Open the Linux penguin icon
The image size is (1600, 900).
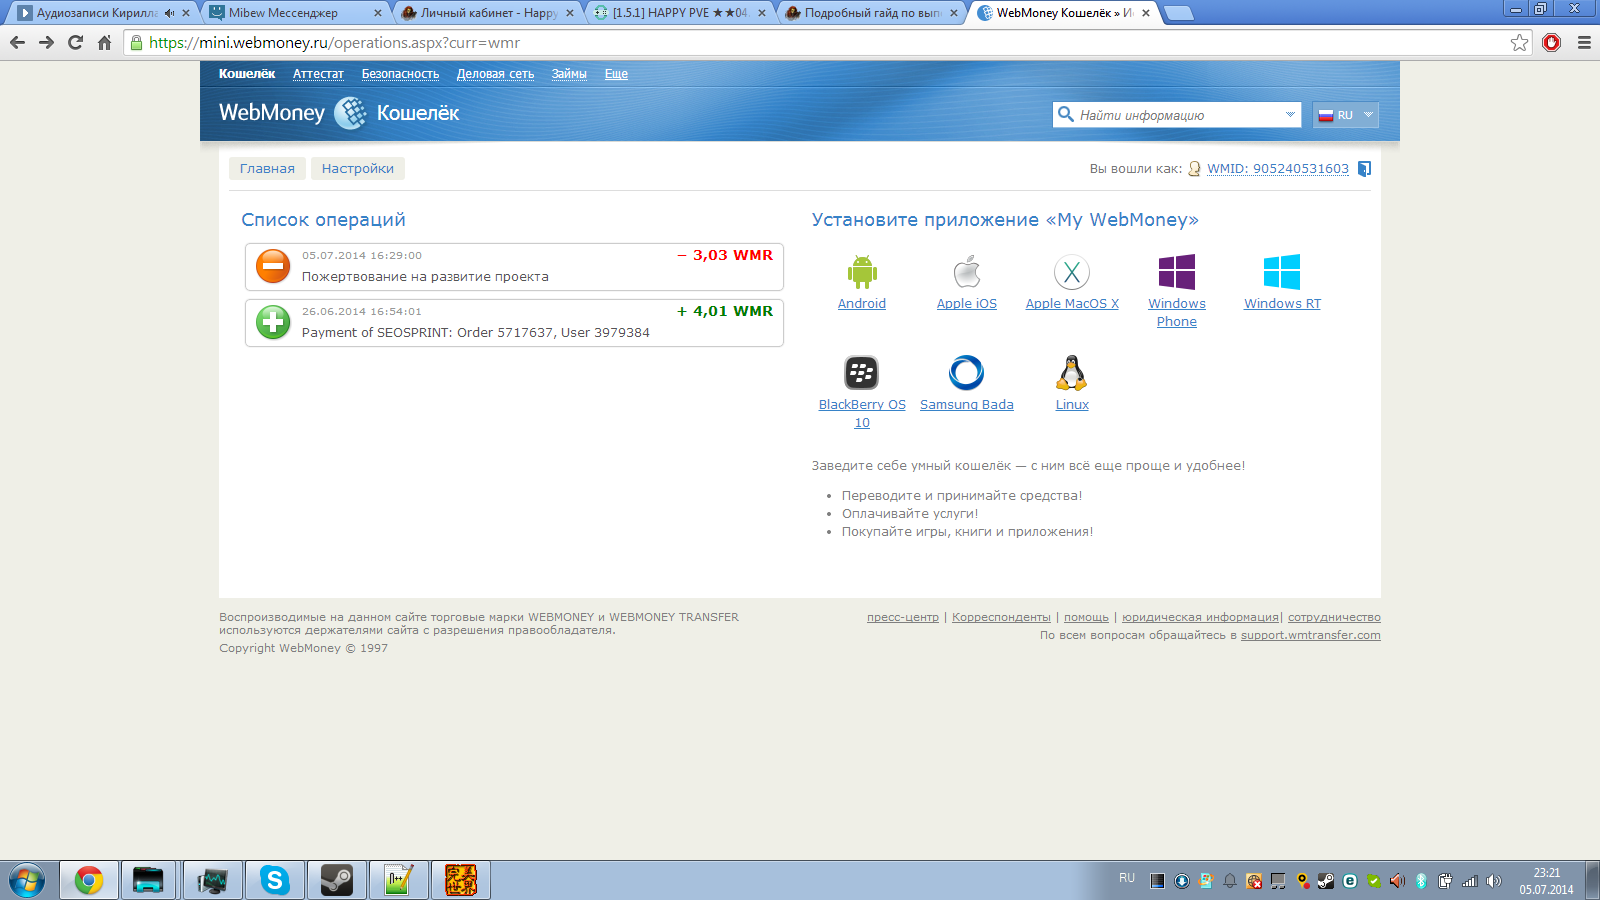(1072, 373)
